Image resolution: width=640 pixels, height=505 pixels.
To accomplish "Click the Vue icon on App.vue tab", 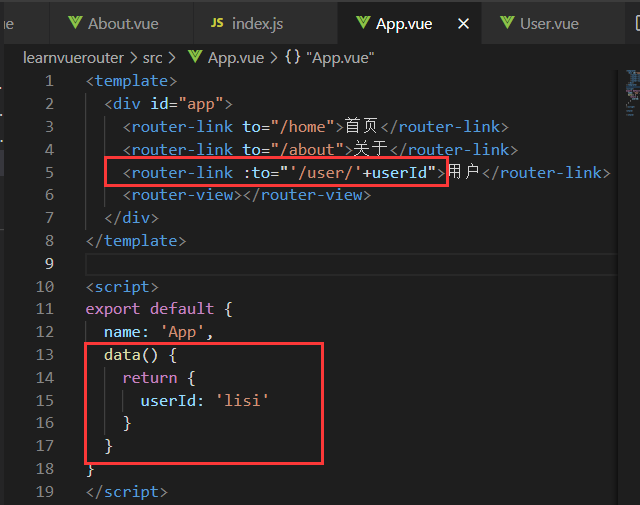I will (363, 22).
